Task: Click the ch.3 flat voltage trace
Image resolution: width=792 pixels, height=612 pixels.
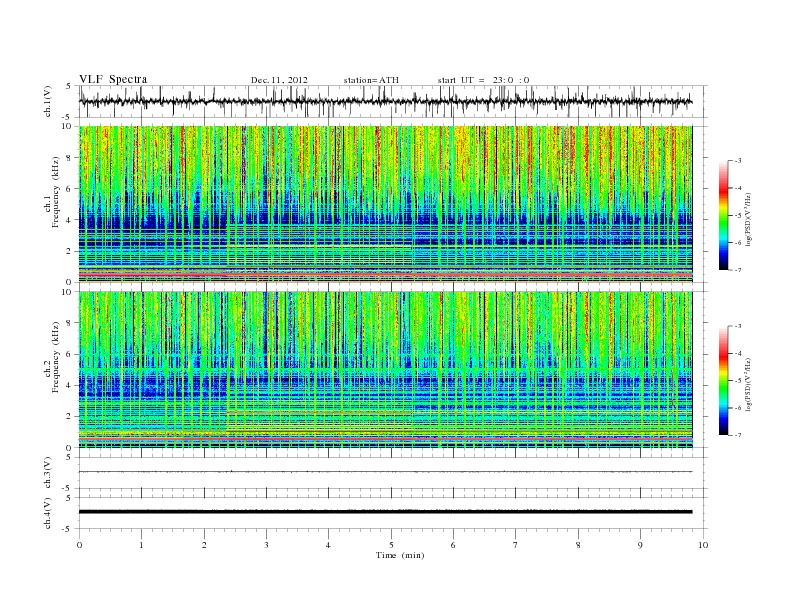Action: tap(385, 472)
